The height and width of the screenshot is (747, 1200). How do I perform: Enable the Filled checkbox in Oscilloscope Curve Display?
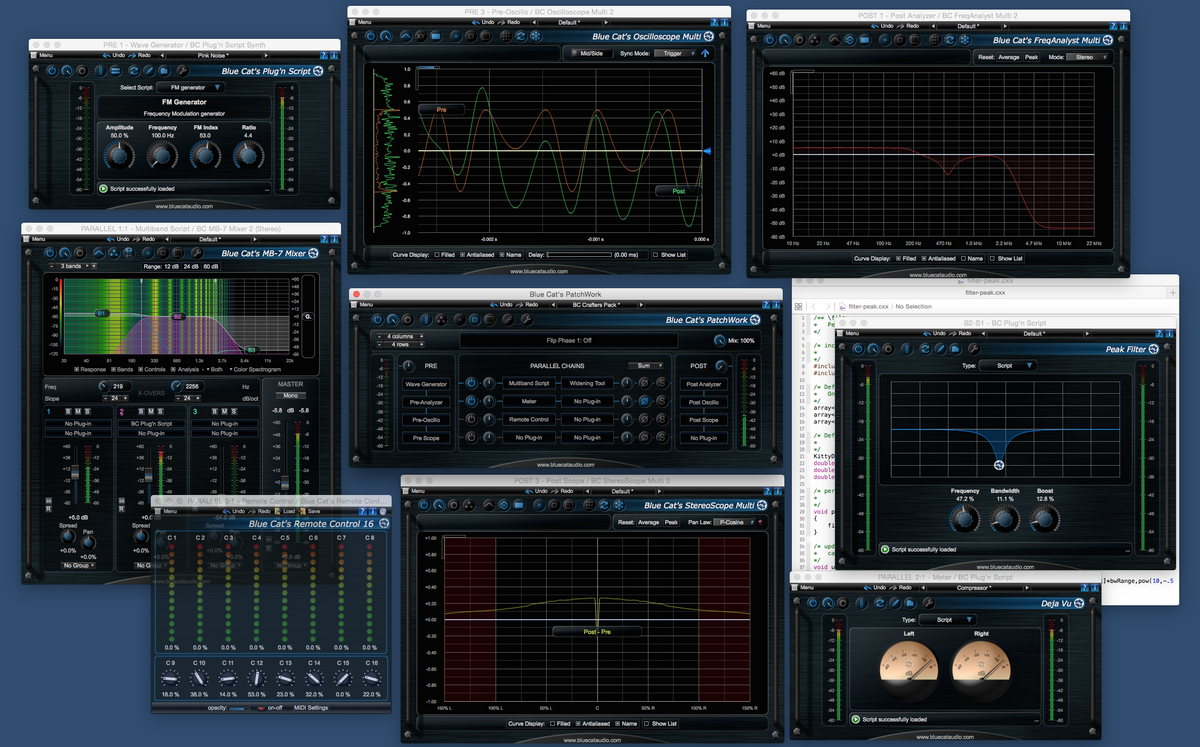[438, 255]
